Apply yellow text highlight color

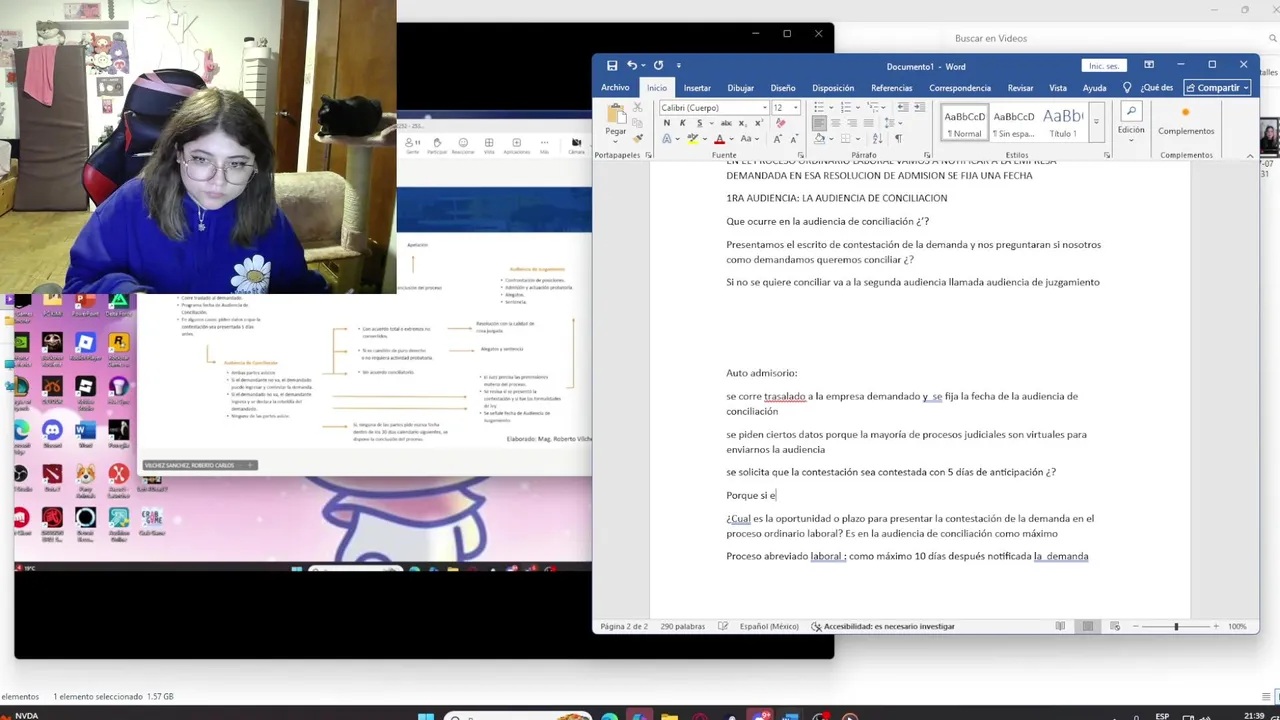[693, 139]
